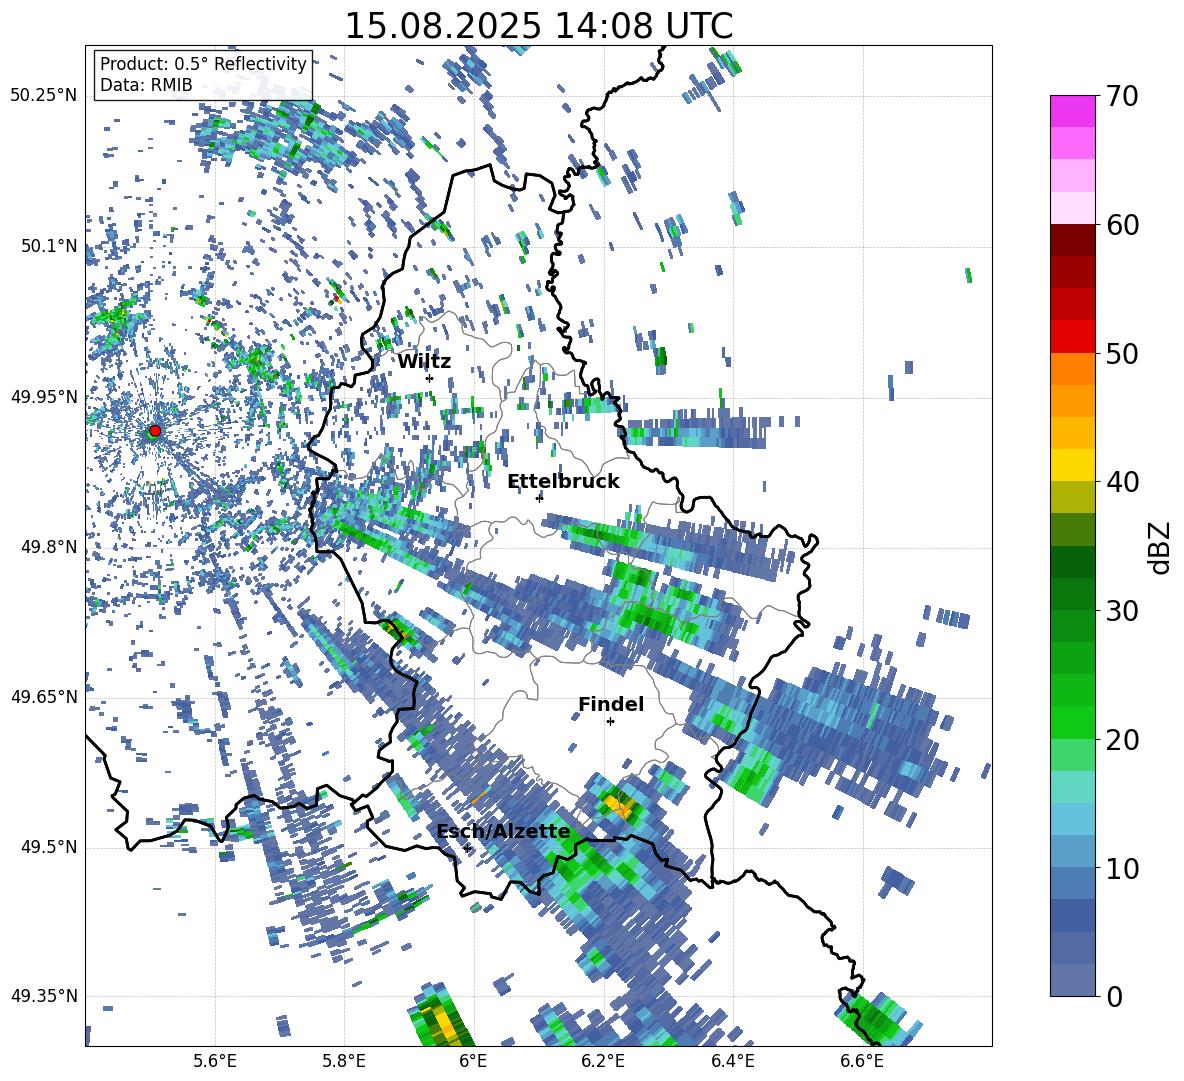The height and width of the screenshot is (1081, 1184).
Task: Select the Findel station label
Action: (x=611, y=704)
